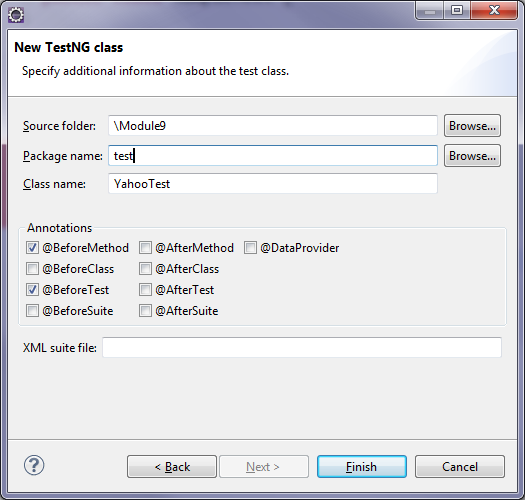This screenshot has height=500, width=525.
Task: Check the @BeforeSuite option
Action: click(x=32, y=311)
